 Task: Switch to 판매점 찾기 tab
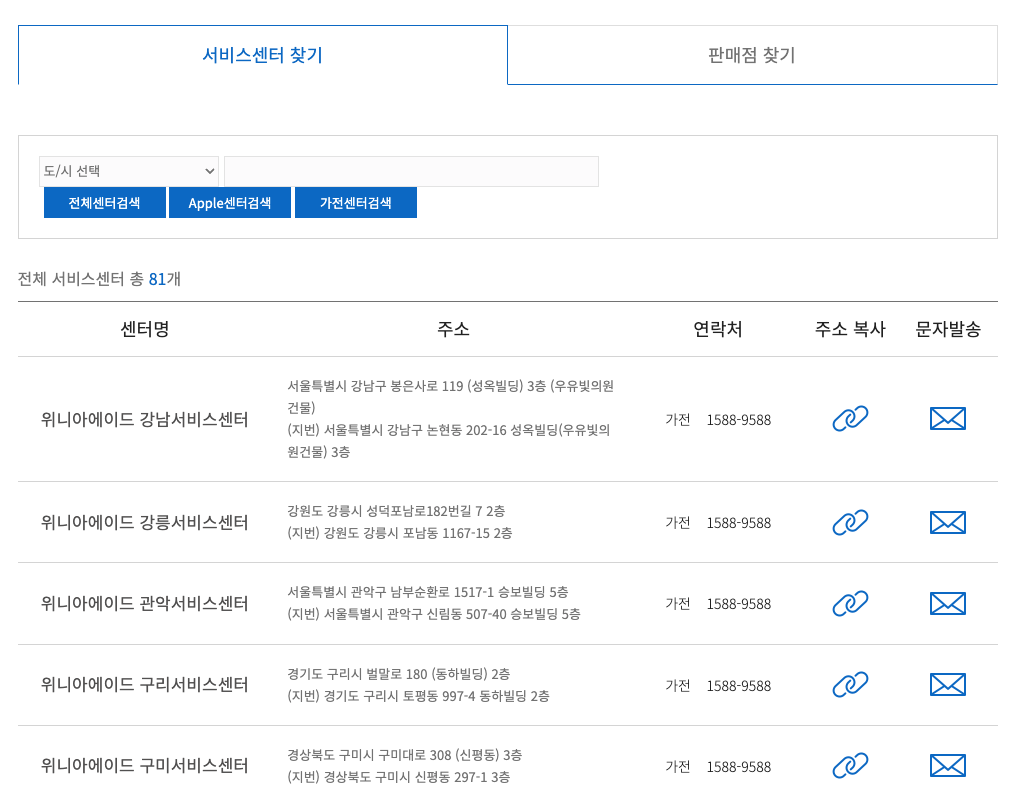tap(752, 55)
